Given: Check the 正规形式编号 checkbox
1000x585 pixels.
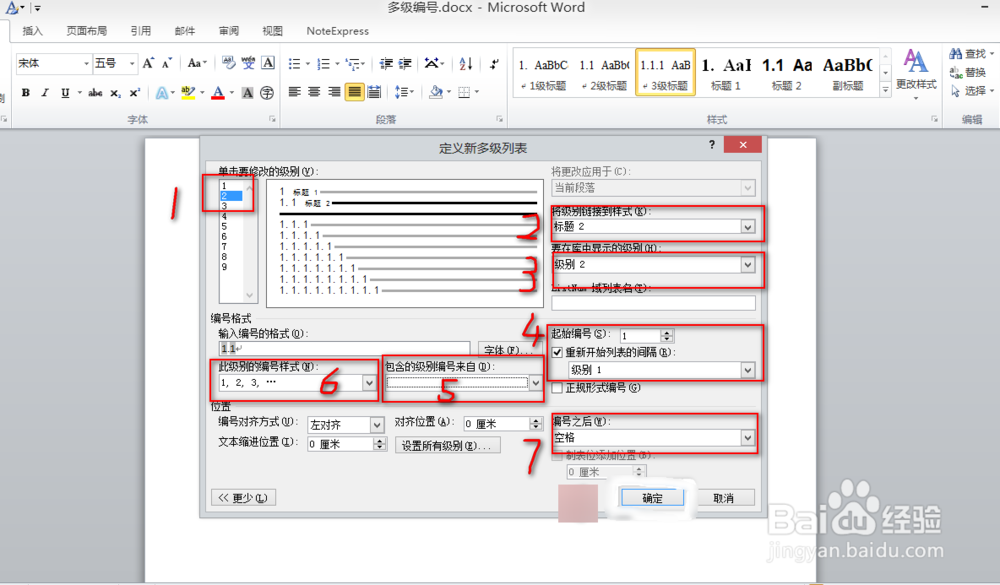Looking at the screenshot, I should (557, 388).
